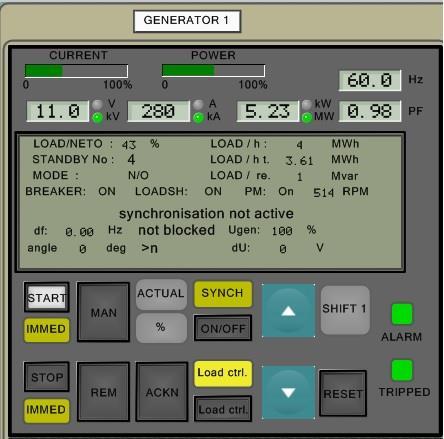
Task: Select the MW power unit indicator
Action: (307, 117)
